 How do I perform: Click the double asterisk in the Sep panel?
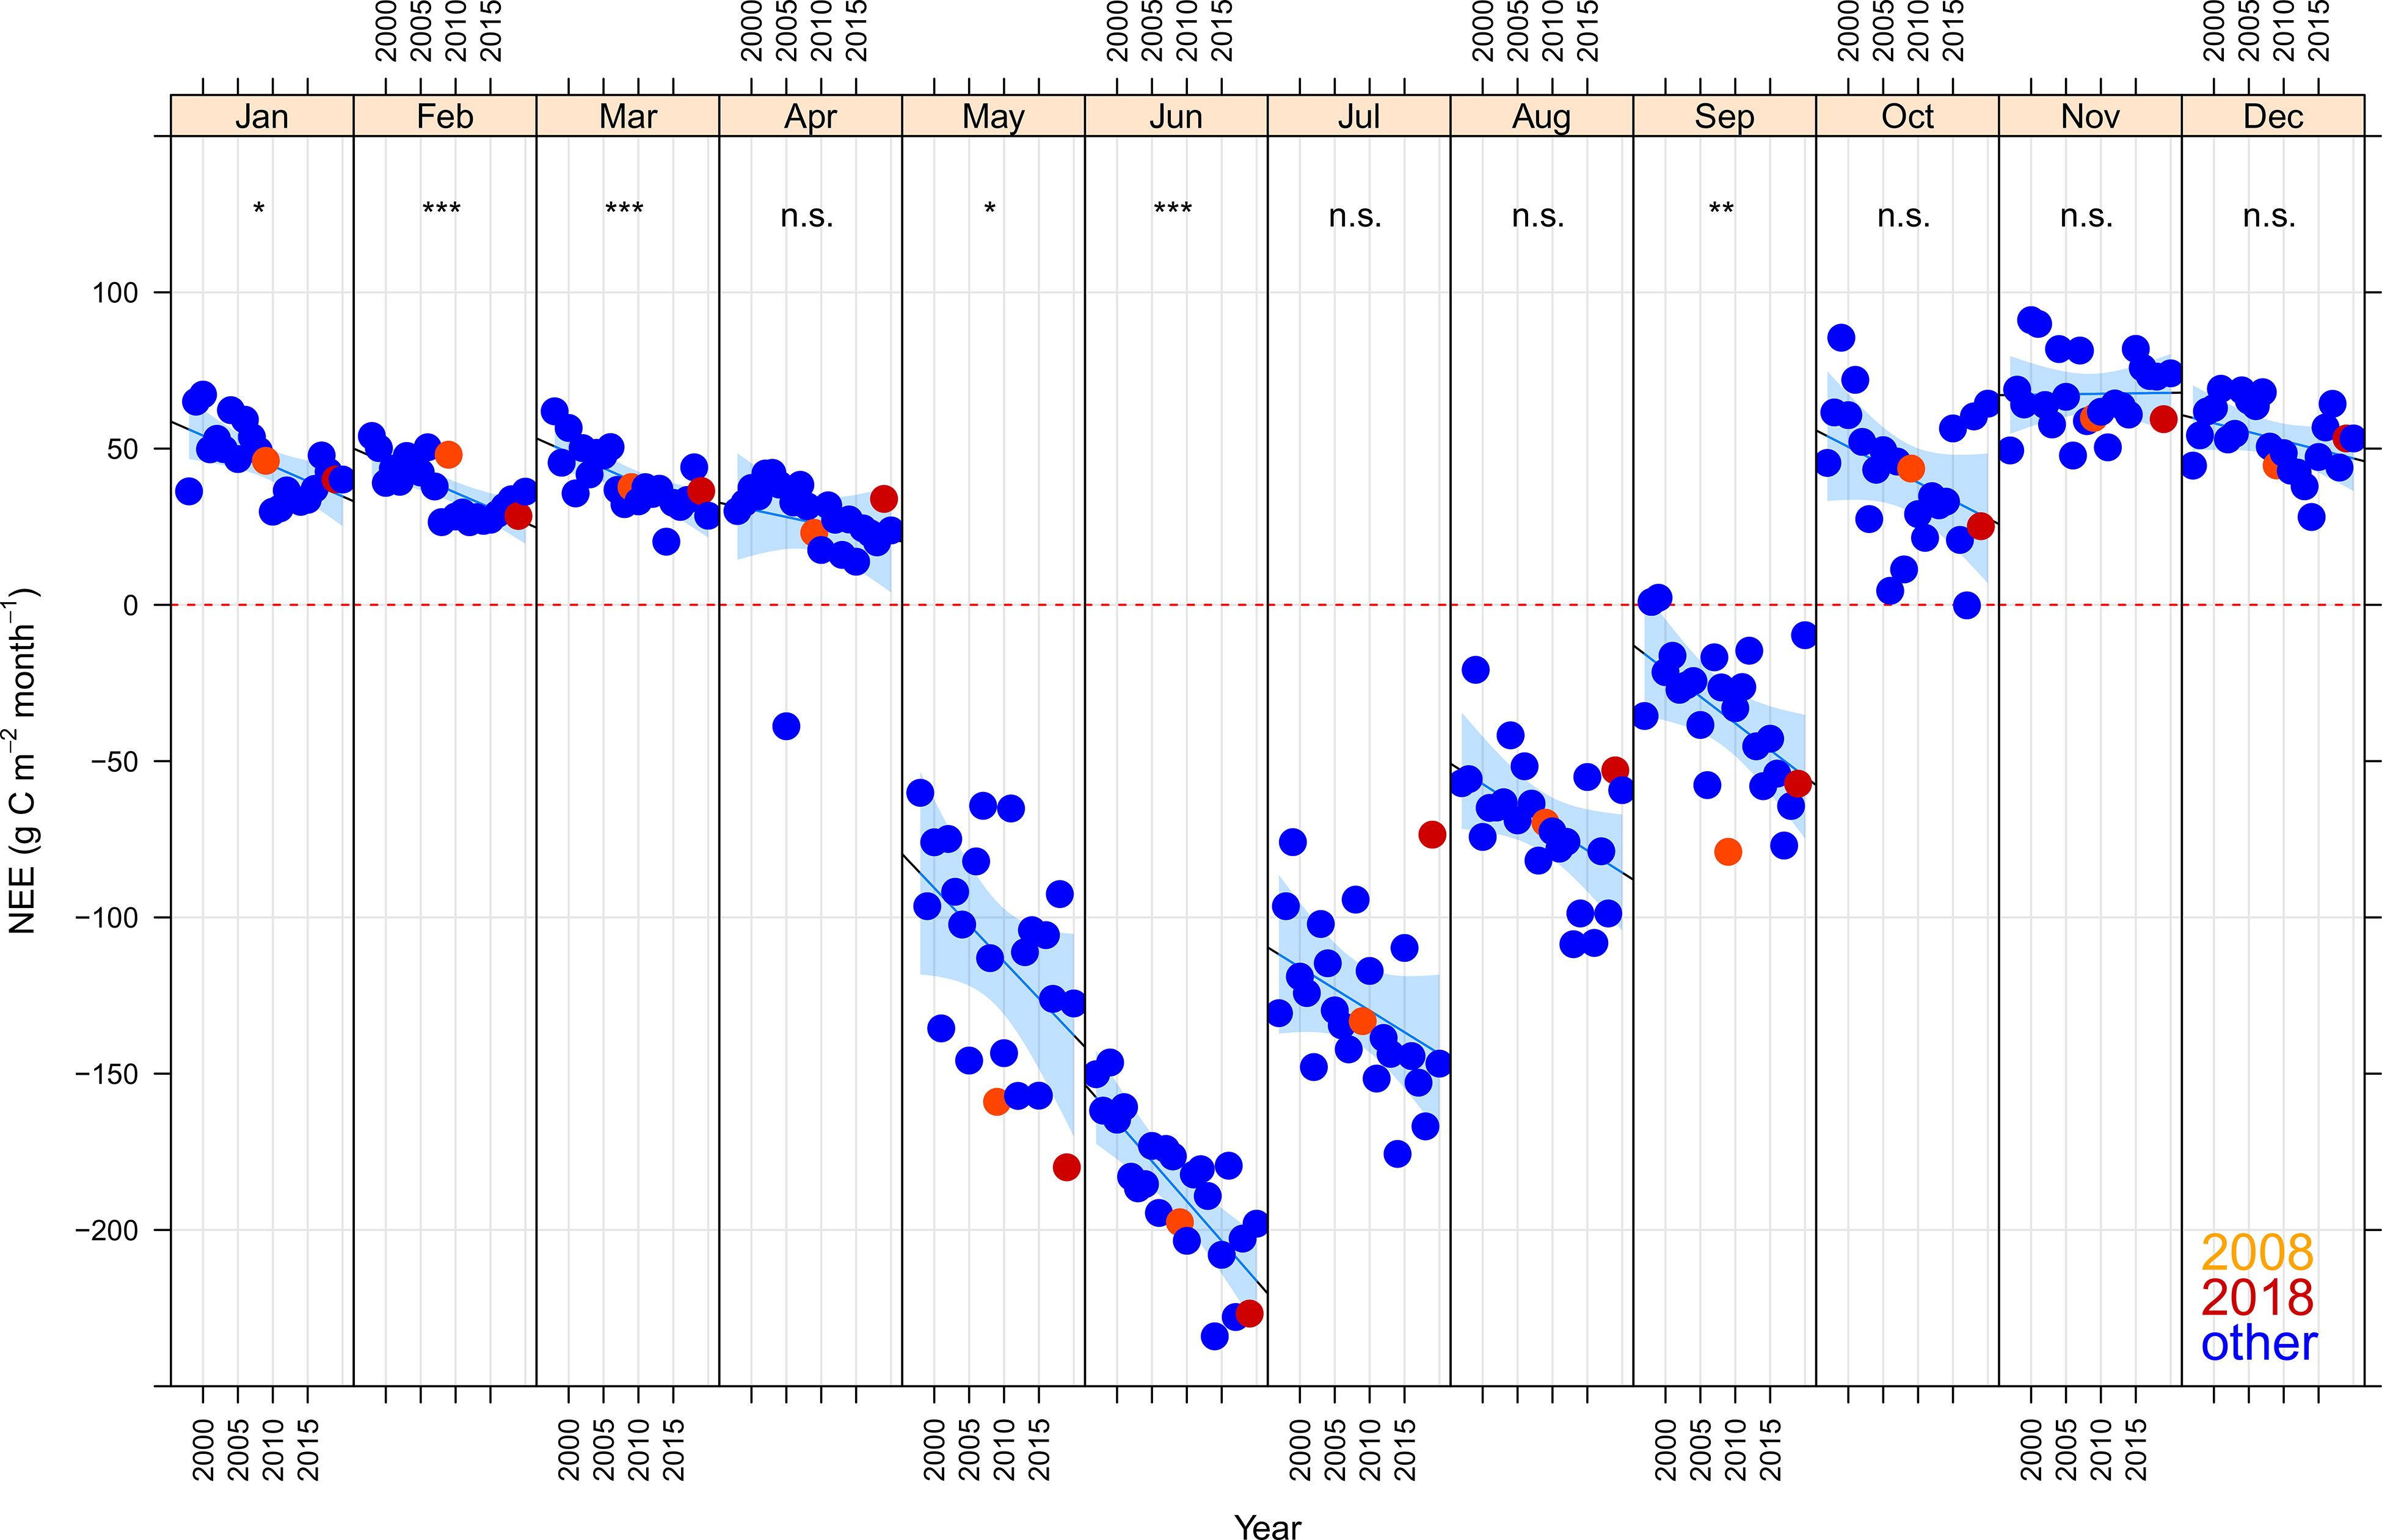(1721, 209)
